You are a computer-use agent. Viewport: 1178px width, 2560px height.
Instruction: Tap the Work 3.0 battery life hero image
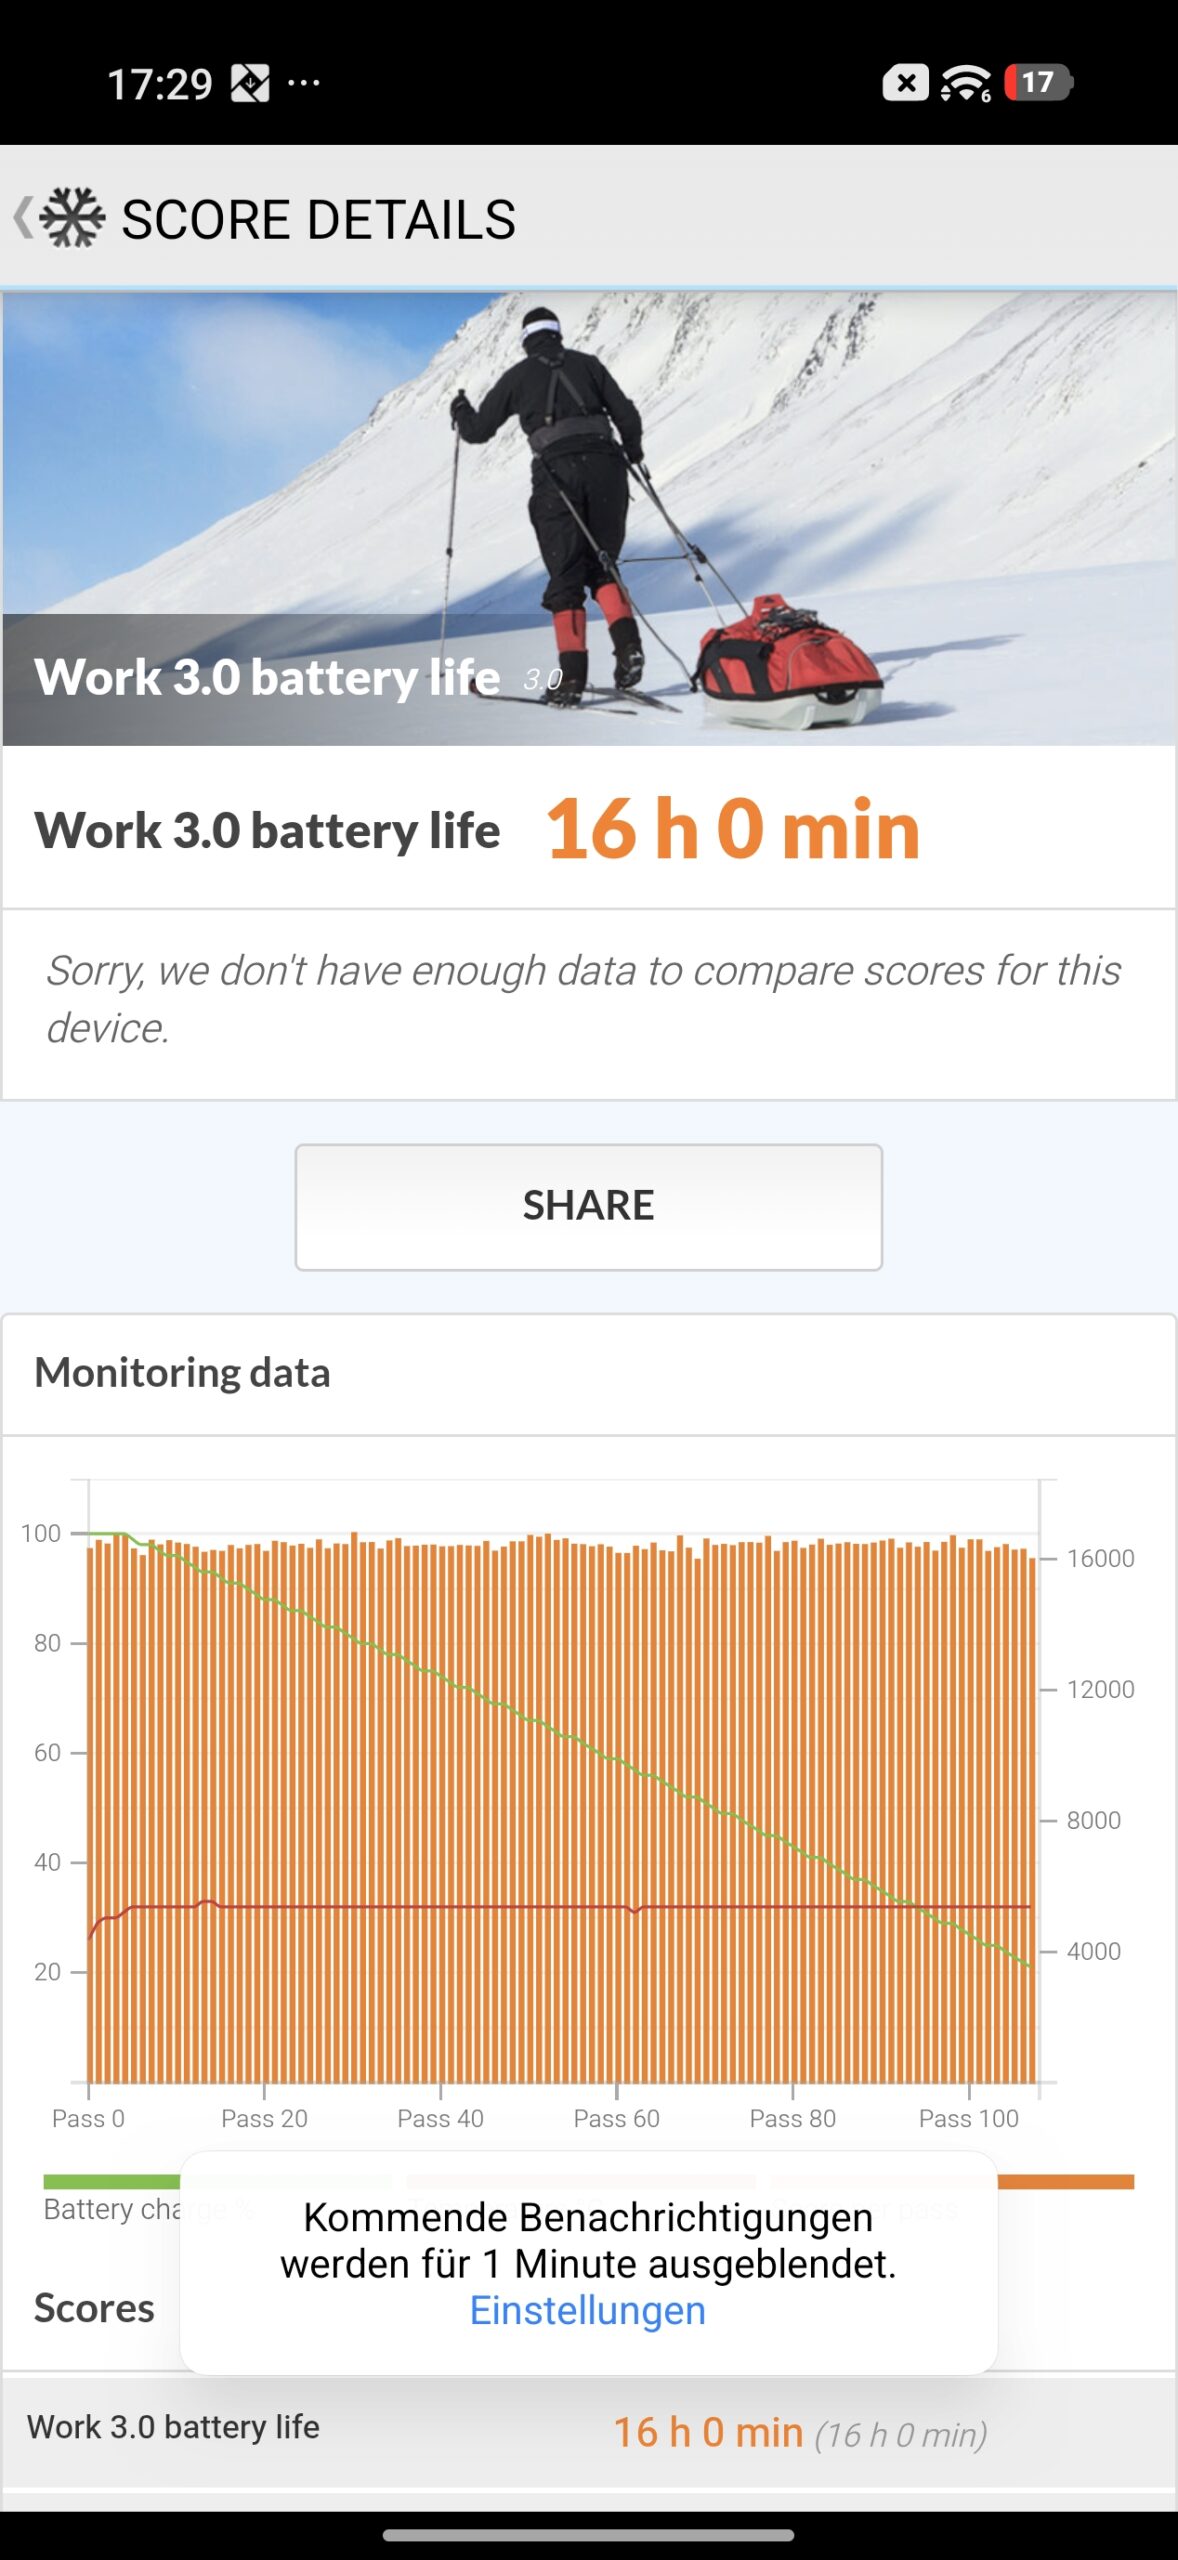tap(589, 519)
